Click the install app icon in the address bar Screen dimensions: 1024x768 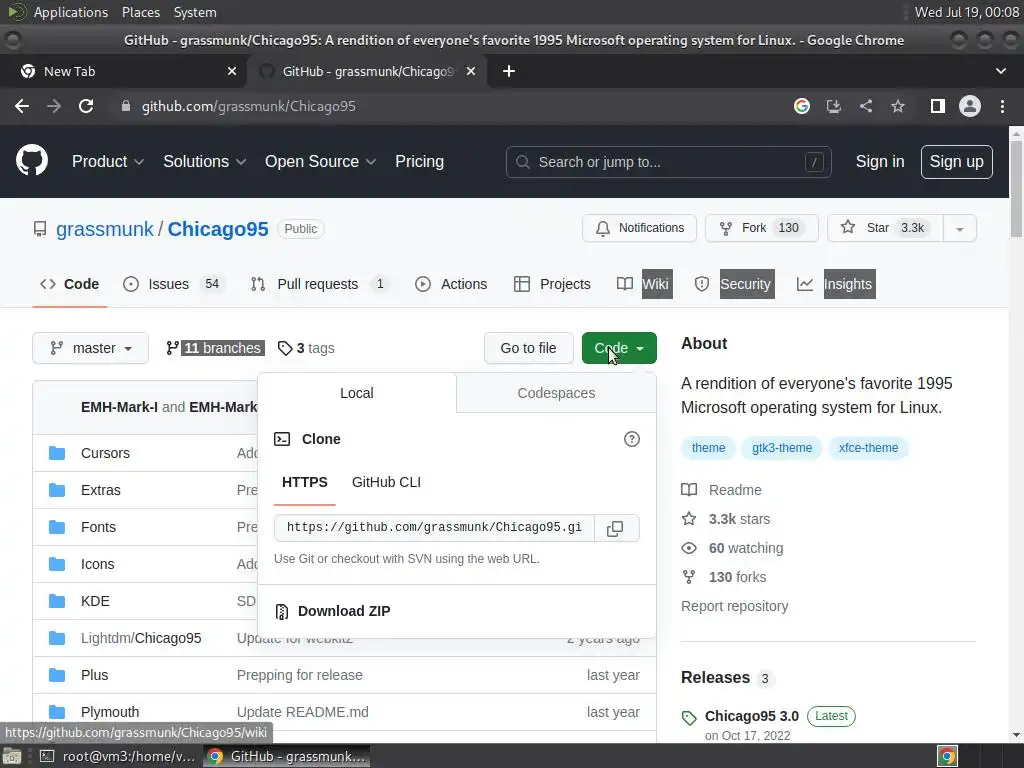click(833, 106)
